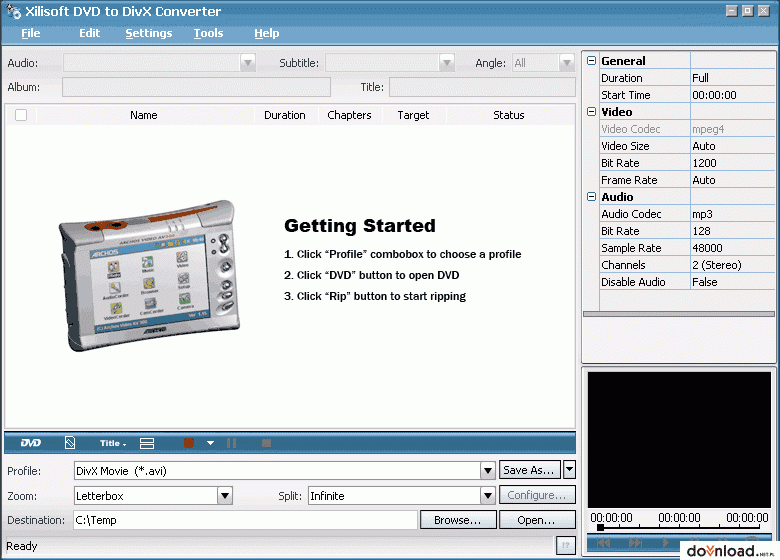Image resolution: width=780 pixels, height=560 pixels.
Task: Click the audio Bit Rate value '128'
Action: click(732, 231)
